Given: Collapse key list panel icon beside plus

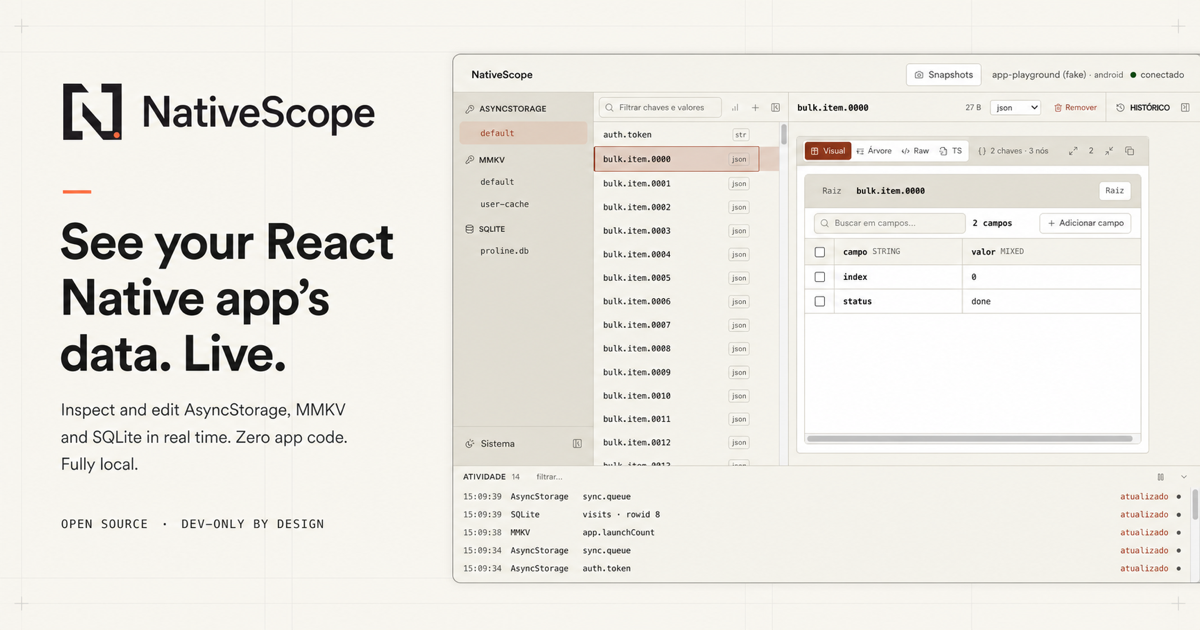Looking at the screenshot, I should [775, 108].
